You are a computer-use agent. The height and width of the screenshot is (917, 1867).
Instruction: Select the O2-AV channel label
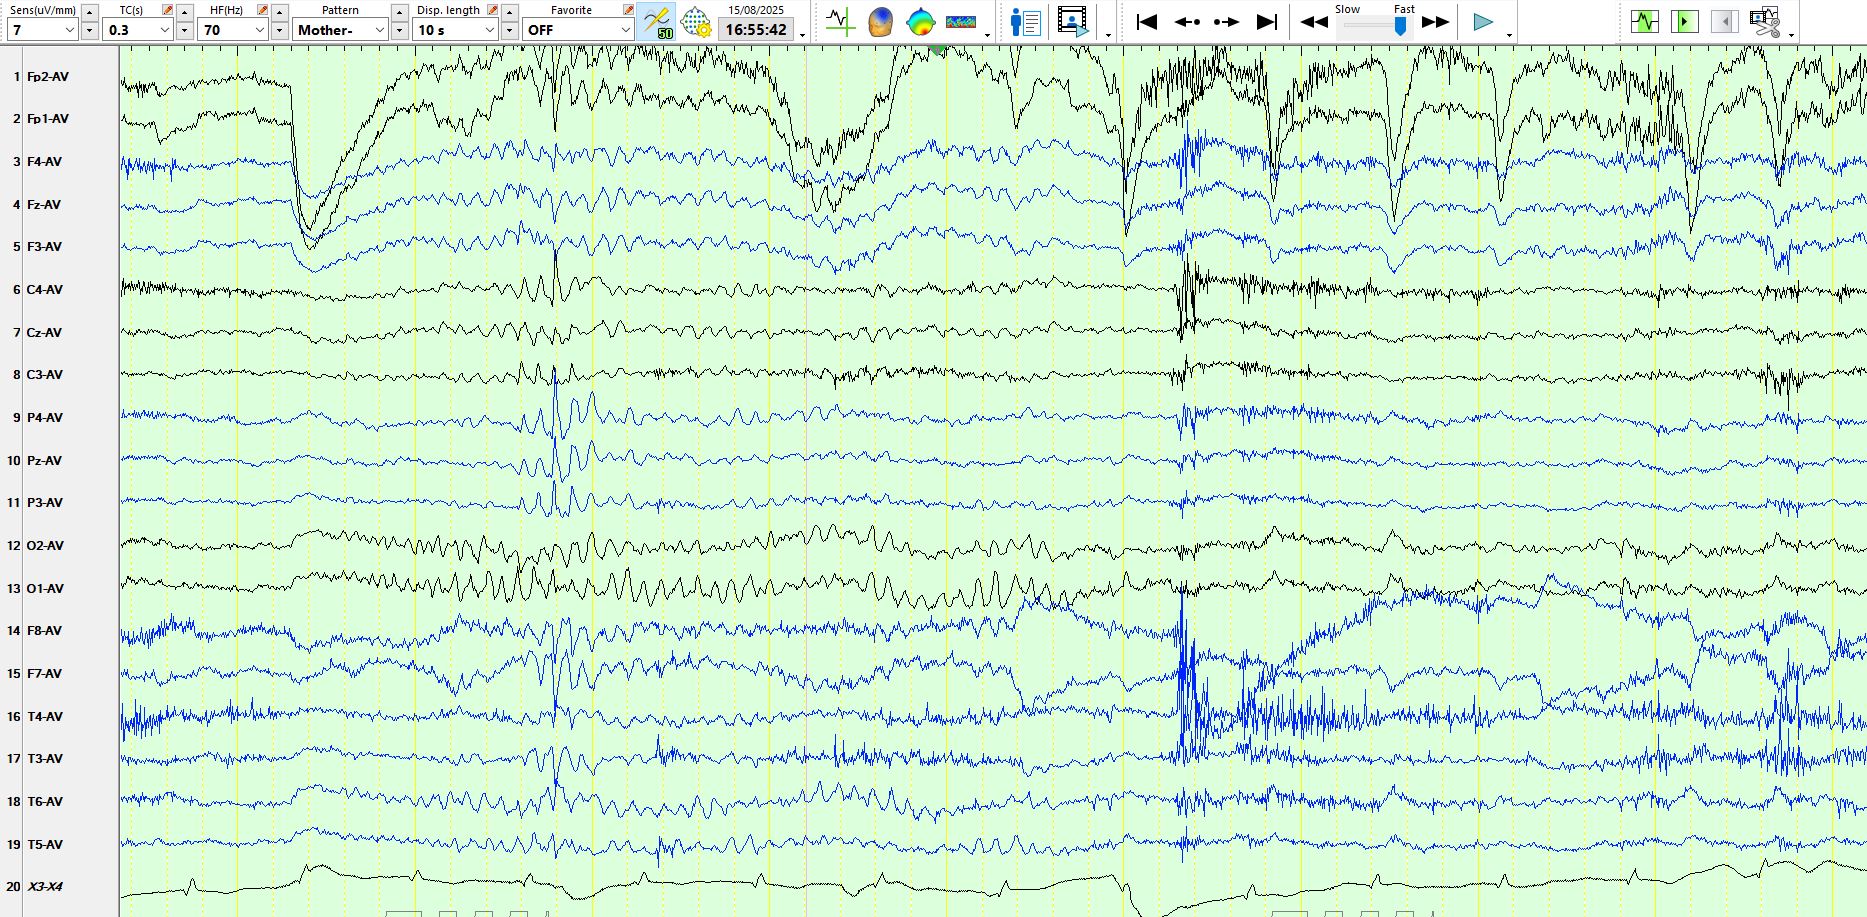point(45,545)
